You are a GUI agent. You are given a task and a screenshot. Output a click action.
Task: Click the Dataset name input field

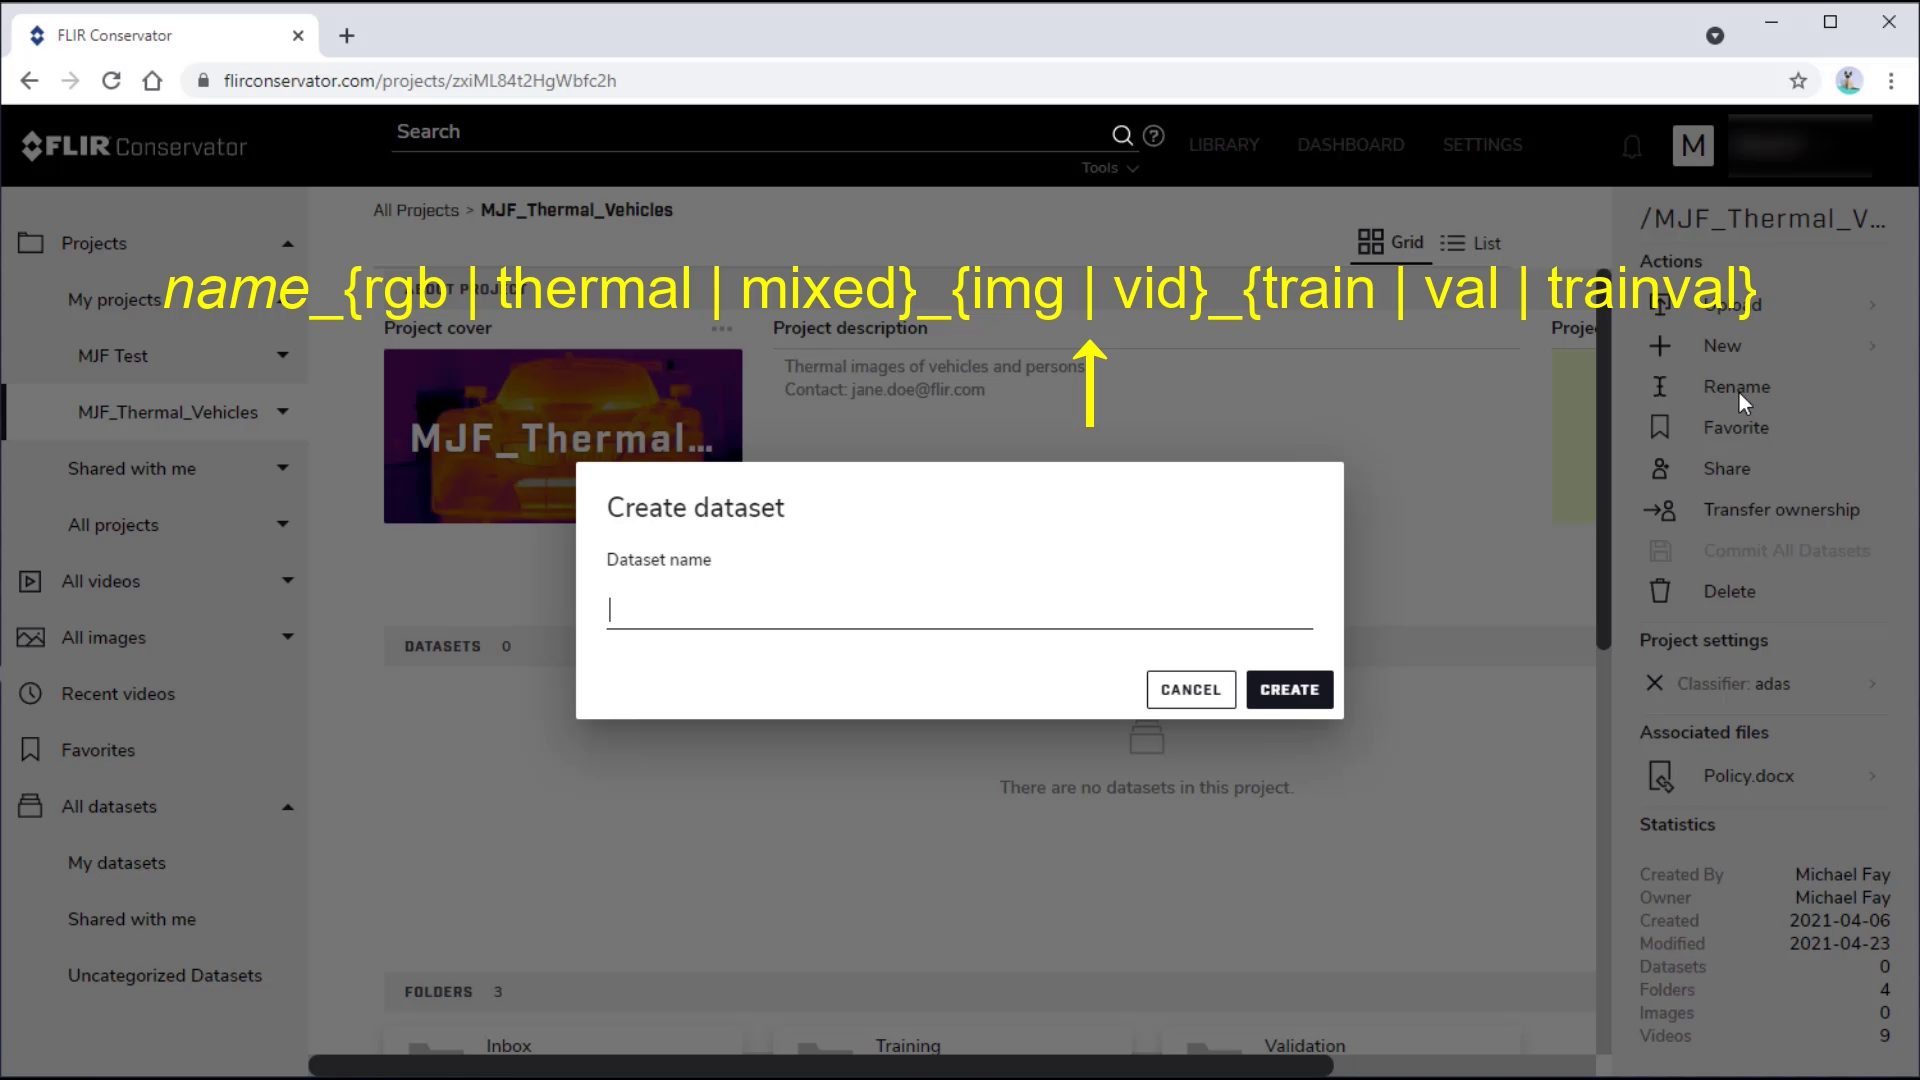[960, 608]
